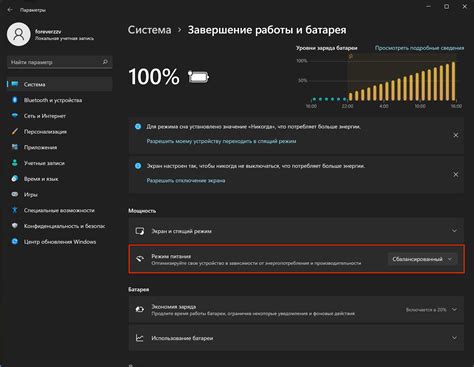Click the battery icon next to 100%

[x=199, y=77]
